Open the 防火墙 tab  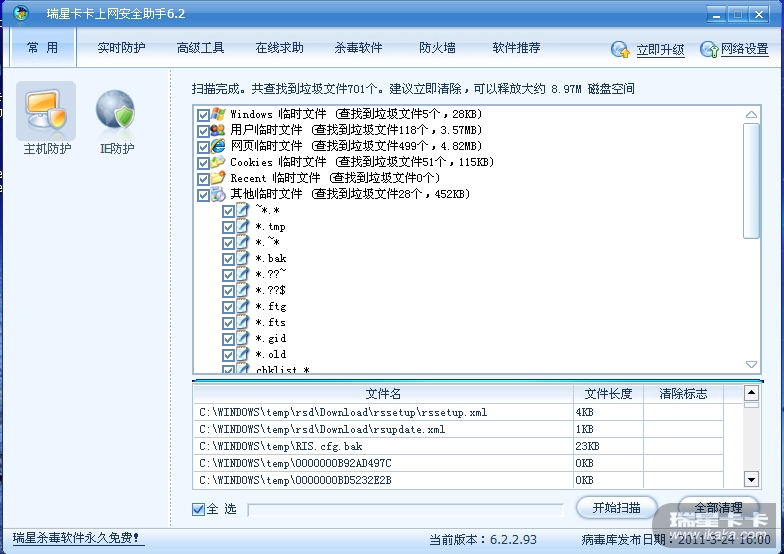point(438,48)
